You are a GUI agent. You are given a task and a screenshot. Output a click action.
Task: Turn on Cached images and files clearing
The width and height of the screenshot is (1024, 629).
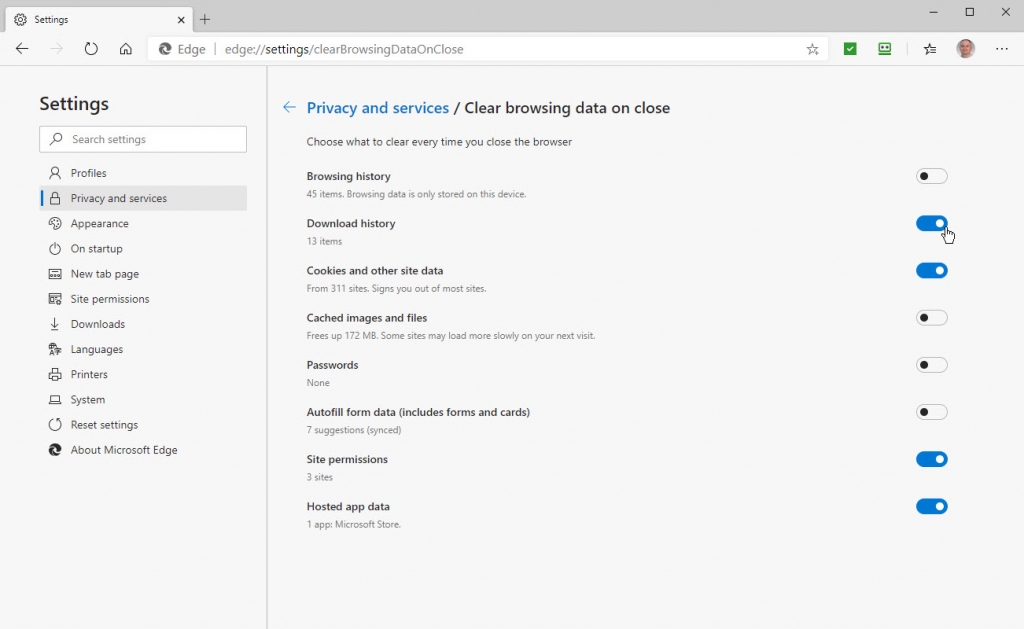point(932,317)
